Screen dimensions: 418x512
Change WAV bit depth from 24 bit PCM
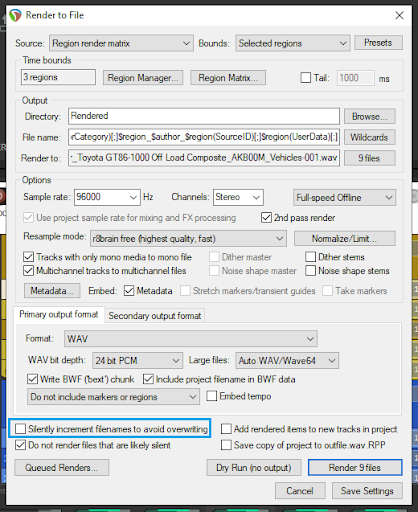(137, 360)
